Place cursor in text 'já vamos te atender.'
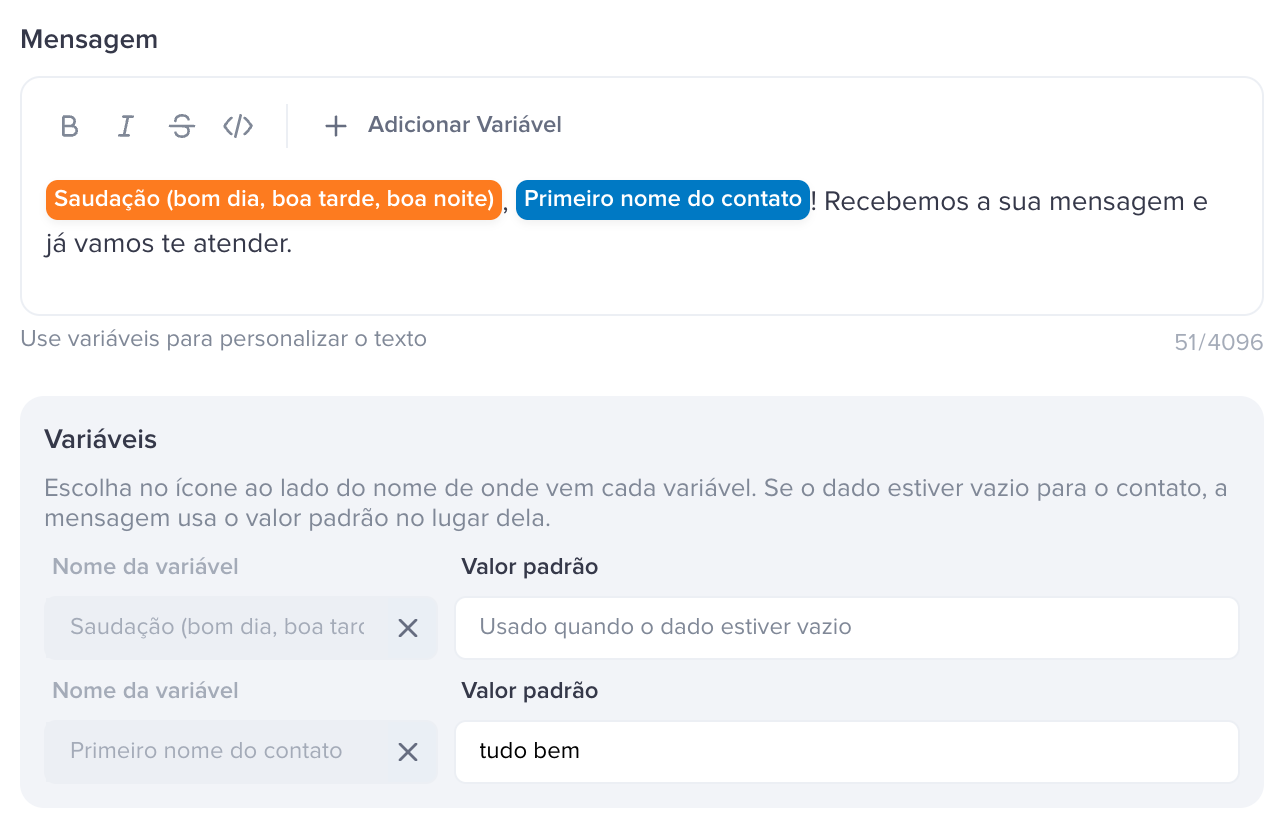This screenshot has width=1284, height=826. coord(168,244)
